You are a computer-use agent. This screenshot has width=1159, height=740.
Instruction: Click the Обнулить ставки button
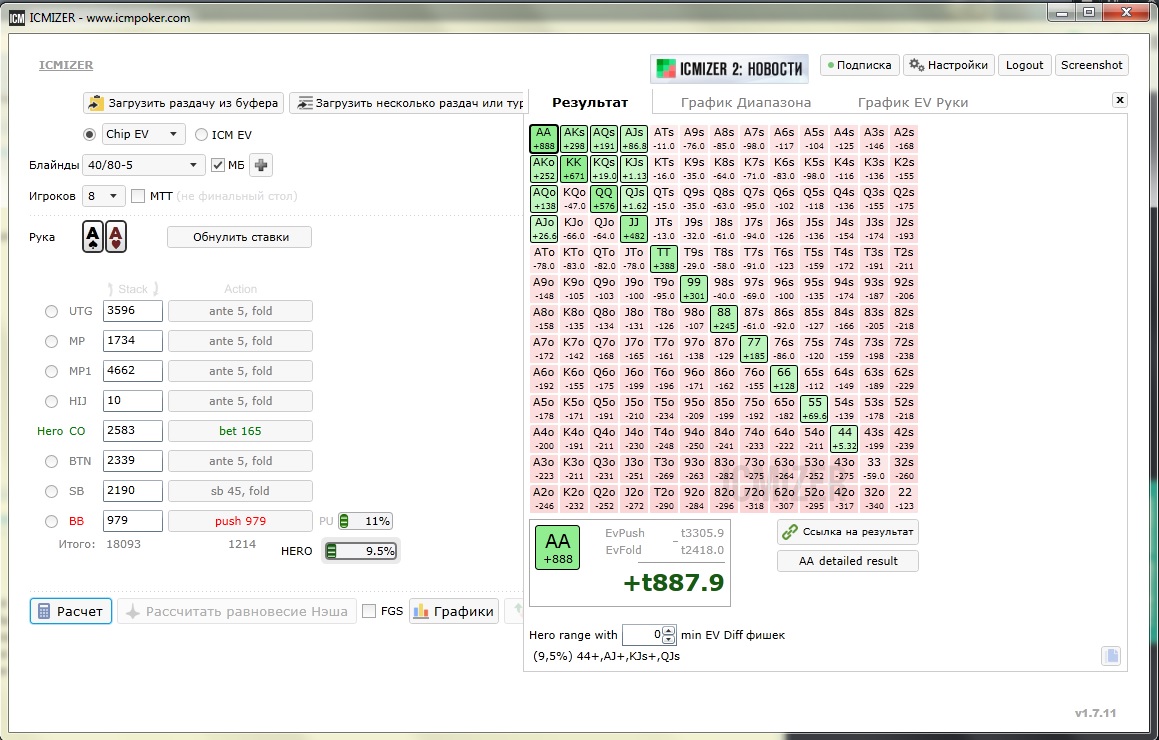tap(239, 237)
